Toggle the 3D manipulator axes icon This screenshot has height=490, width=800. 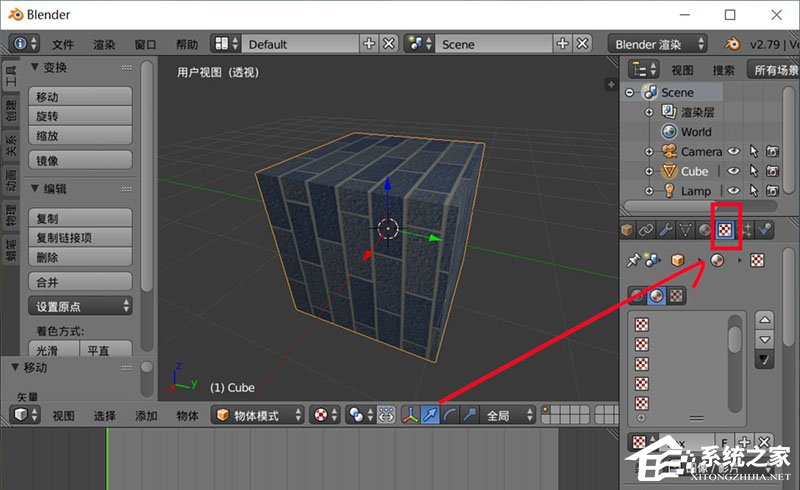(411, 415)
